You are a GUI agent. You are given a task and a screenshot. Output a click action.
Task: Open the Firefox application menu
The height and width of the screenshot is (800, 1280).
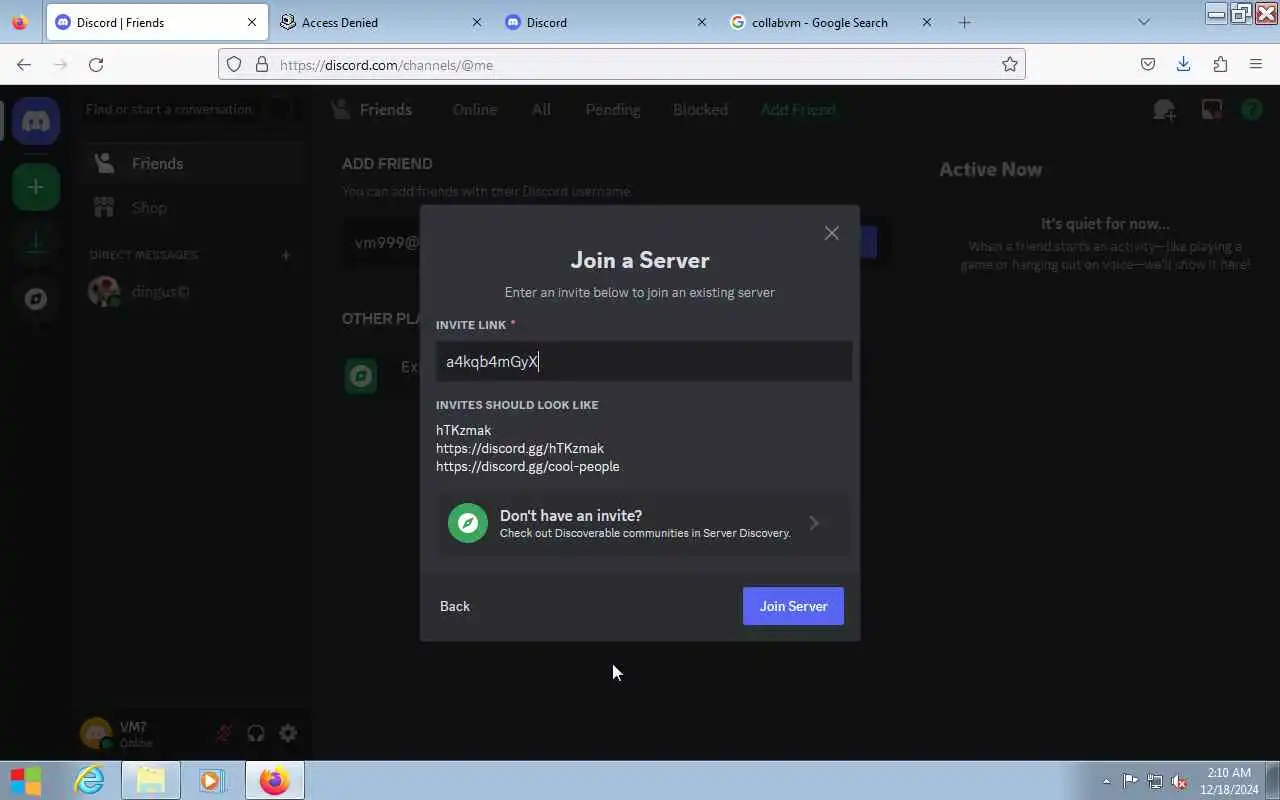[x=1256, y=64]
